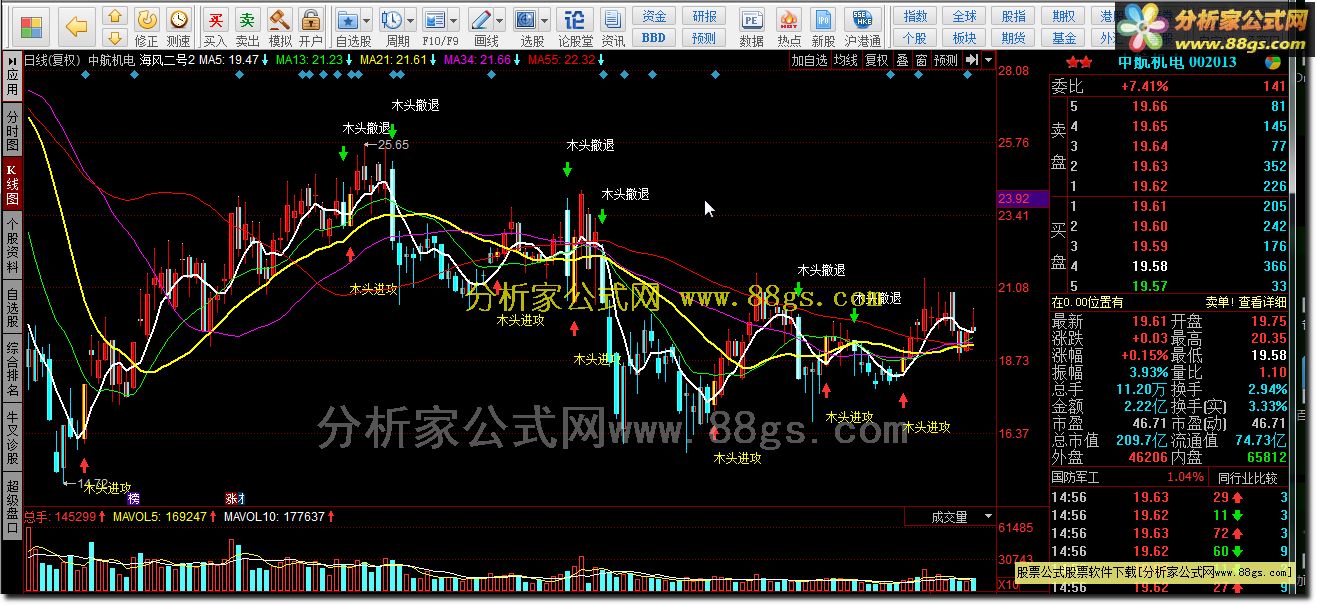
Task: Click the 研报 button
Action: (703, 16)
